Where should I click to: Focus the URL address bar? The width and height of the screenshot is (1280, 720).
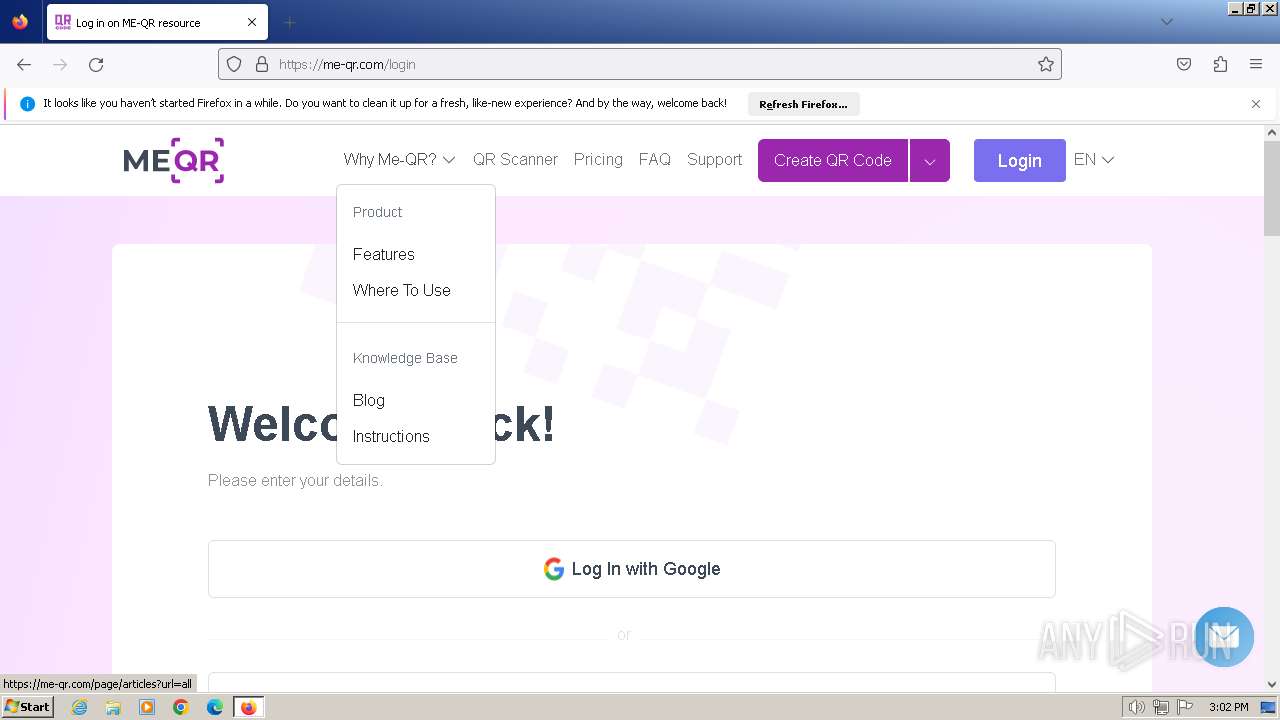(655, 64)
